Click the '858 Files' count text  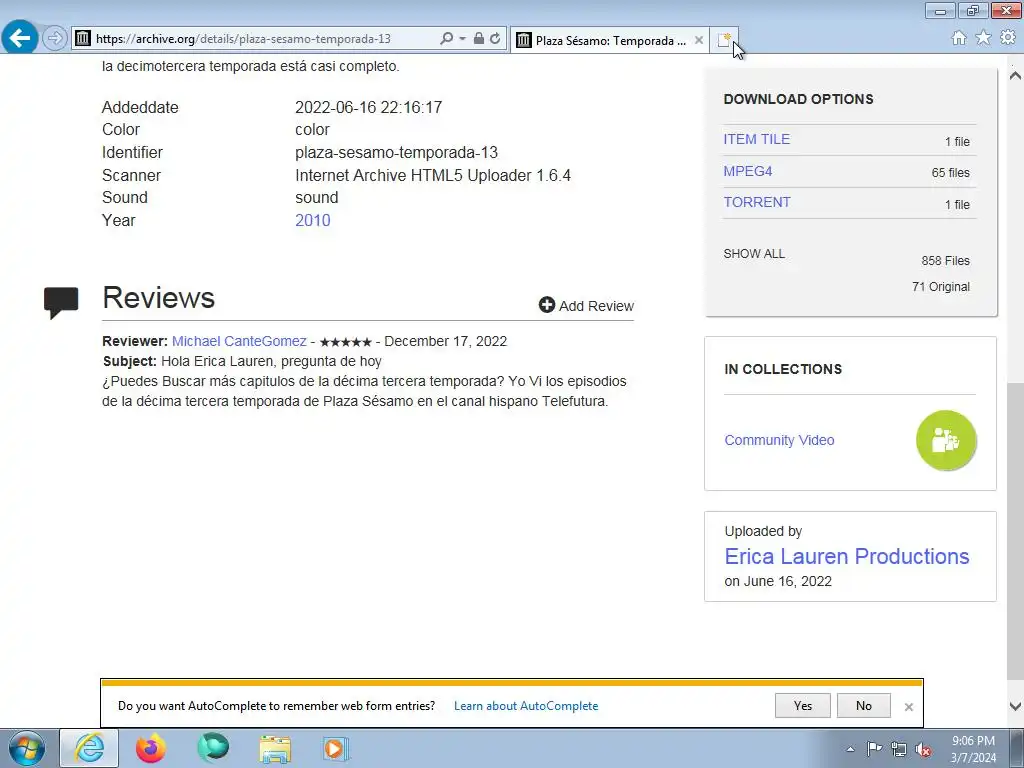point(946,261)
